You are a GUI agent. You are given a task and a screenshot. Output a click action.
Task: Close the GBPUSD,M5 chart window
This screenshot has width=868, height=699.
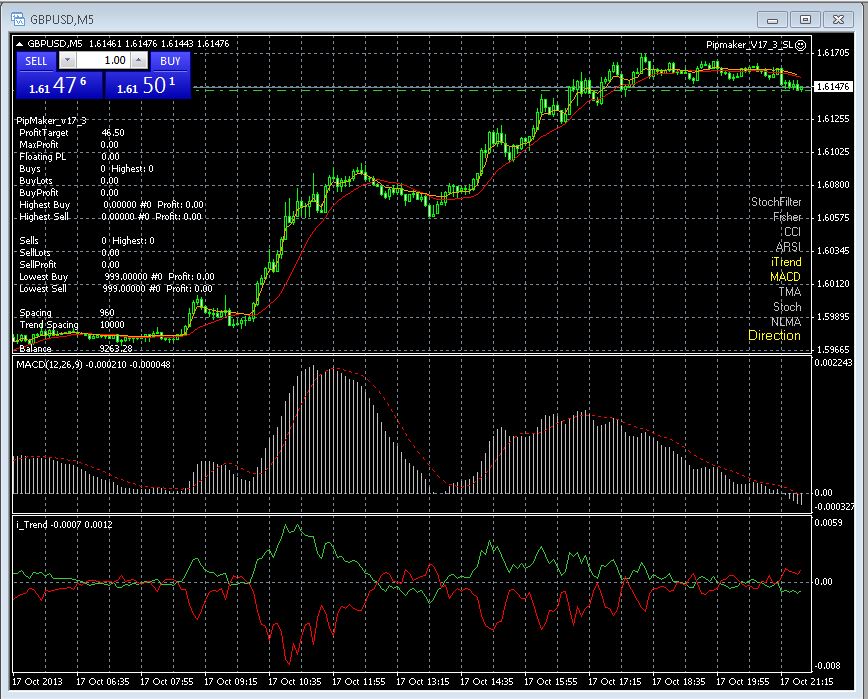[x=839, y=19]
